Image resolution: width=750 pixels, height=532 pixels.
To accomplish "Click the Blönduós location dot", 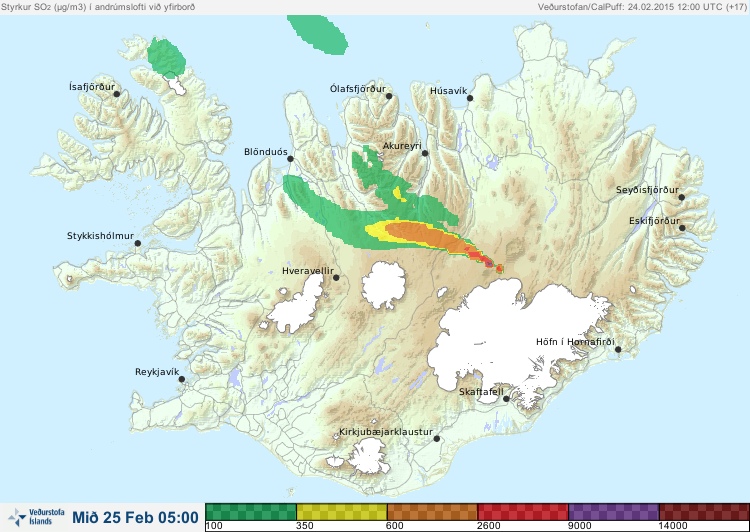I will coord(290,158).
